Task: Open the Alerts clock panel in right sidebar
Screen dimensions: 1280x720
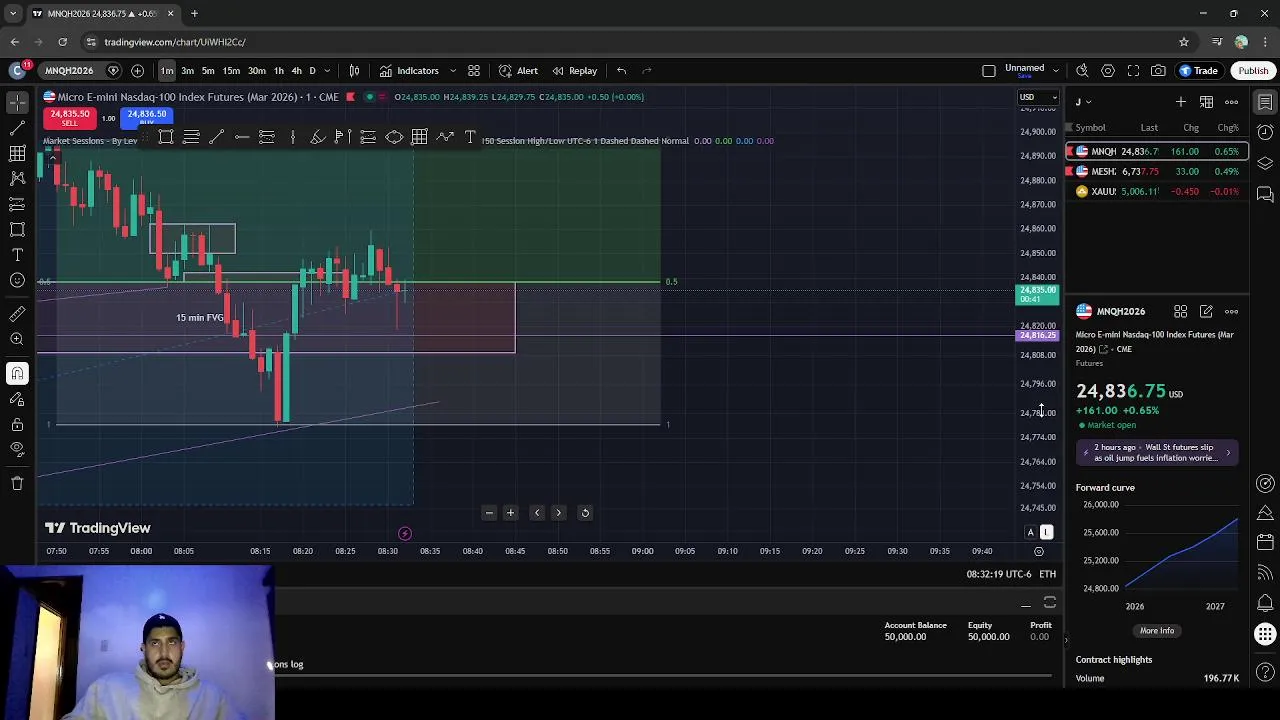Action: (1265, 133)
